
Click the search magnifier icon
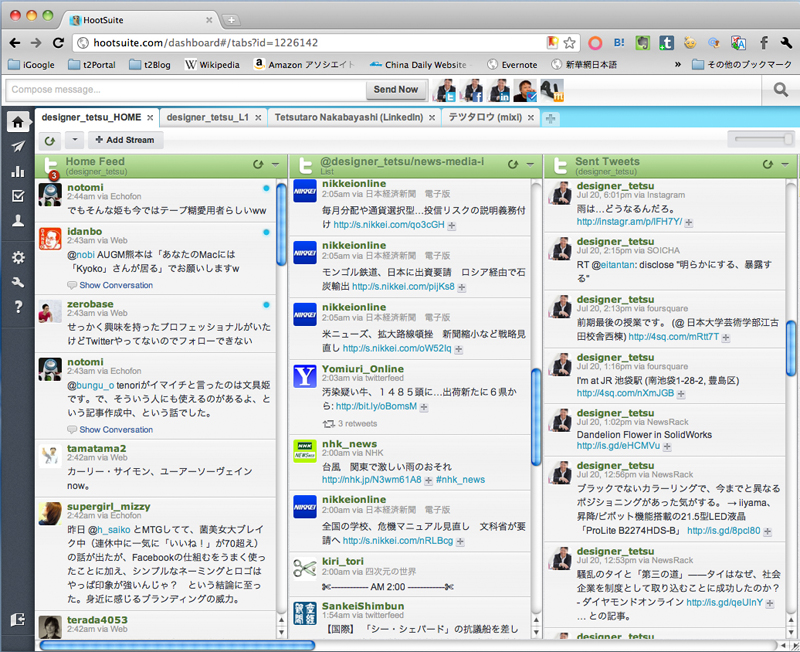click(x=781, y=90)
